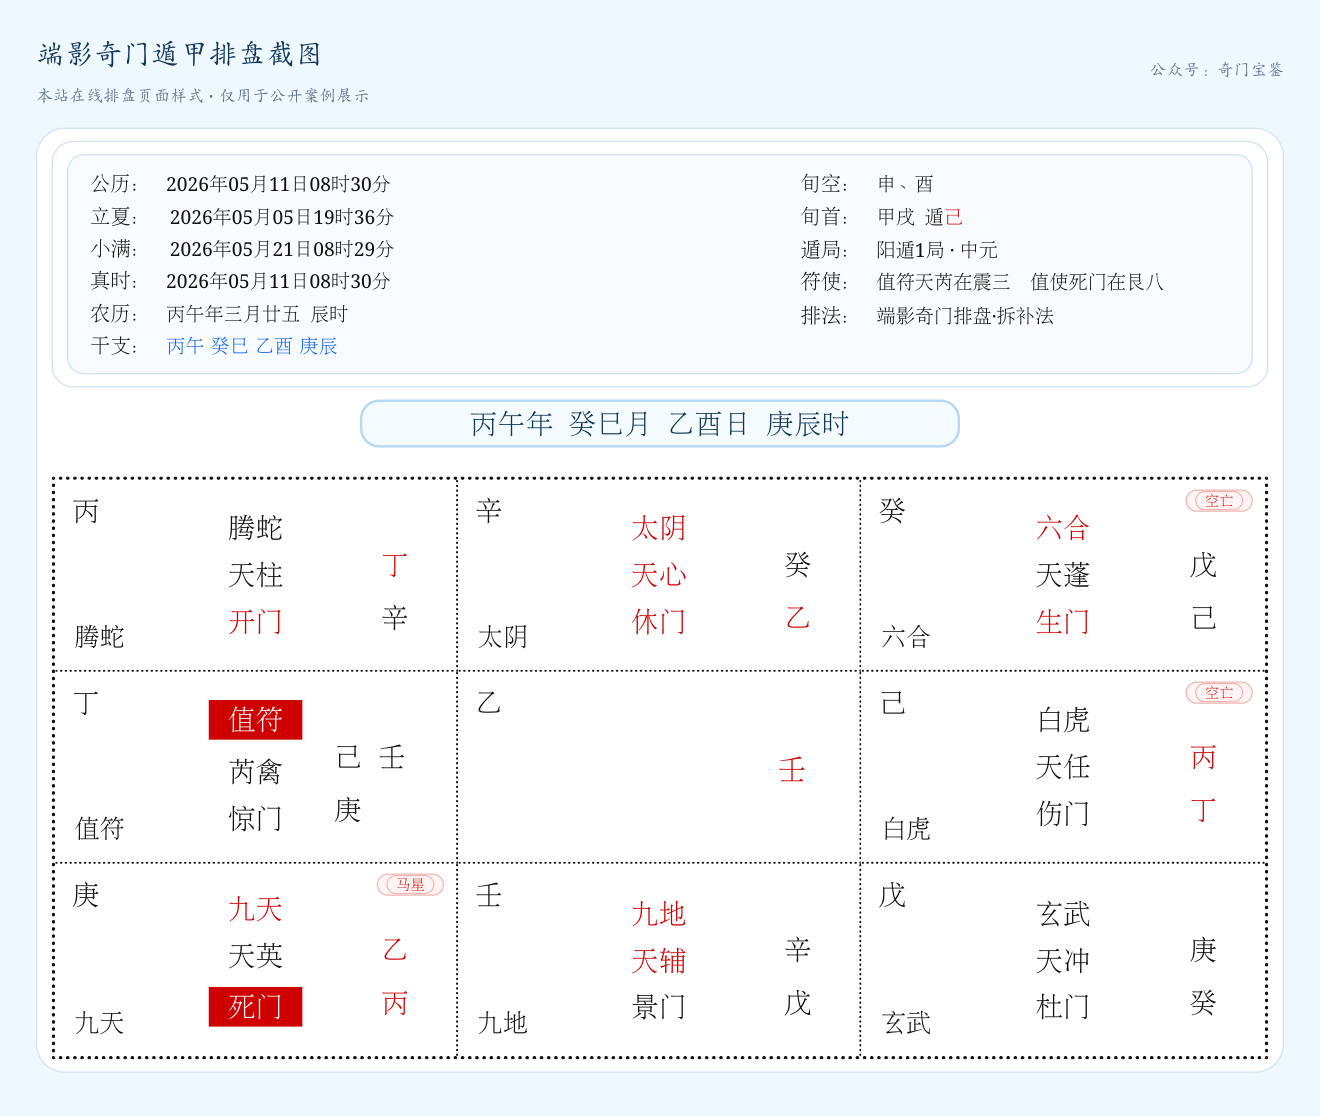This screenshot has height=1116, width=1320.
Task: Click the 旬首 value 甲戌 遁己
Action: coord(920,217)
